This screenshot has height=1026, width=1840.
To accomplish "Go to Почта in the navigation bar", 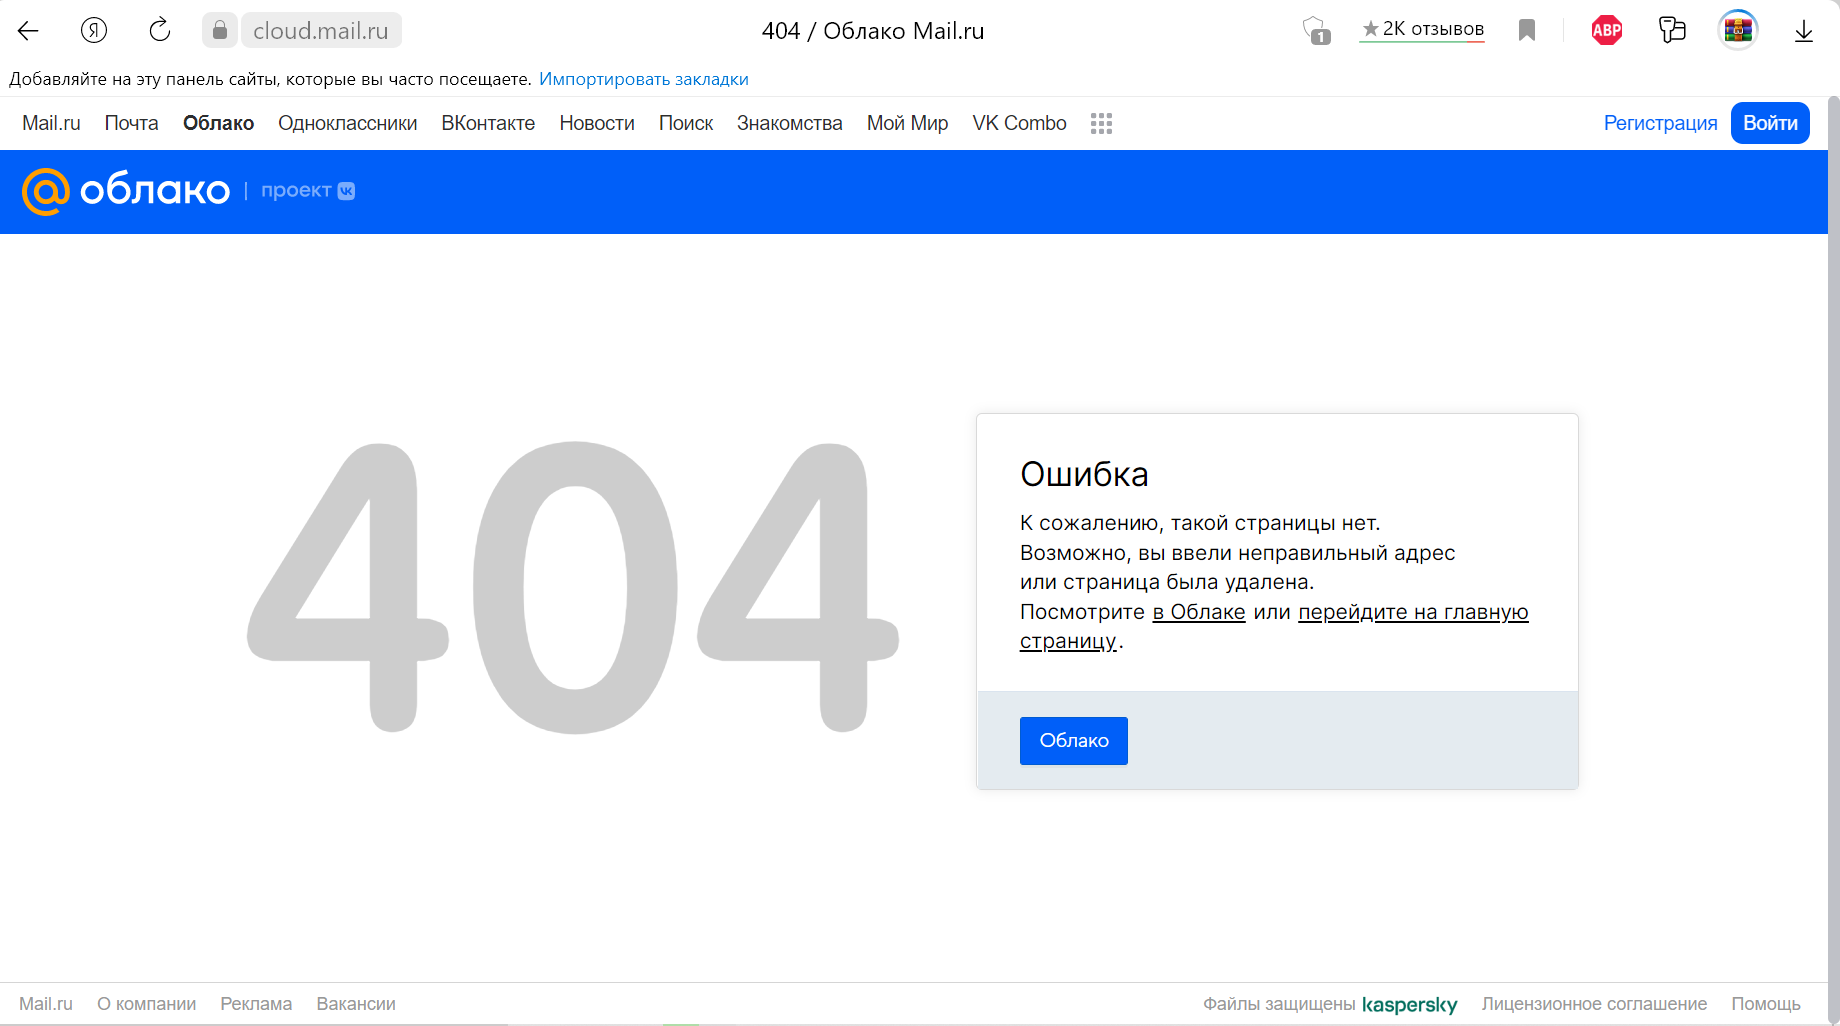I will (132, 123).
